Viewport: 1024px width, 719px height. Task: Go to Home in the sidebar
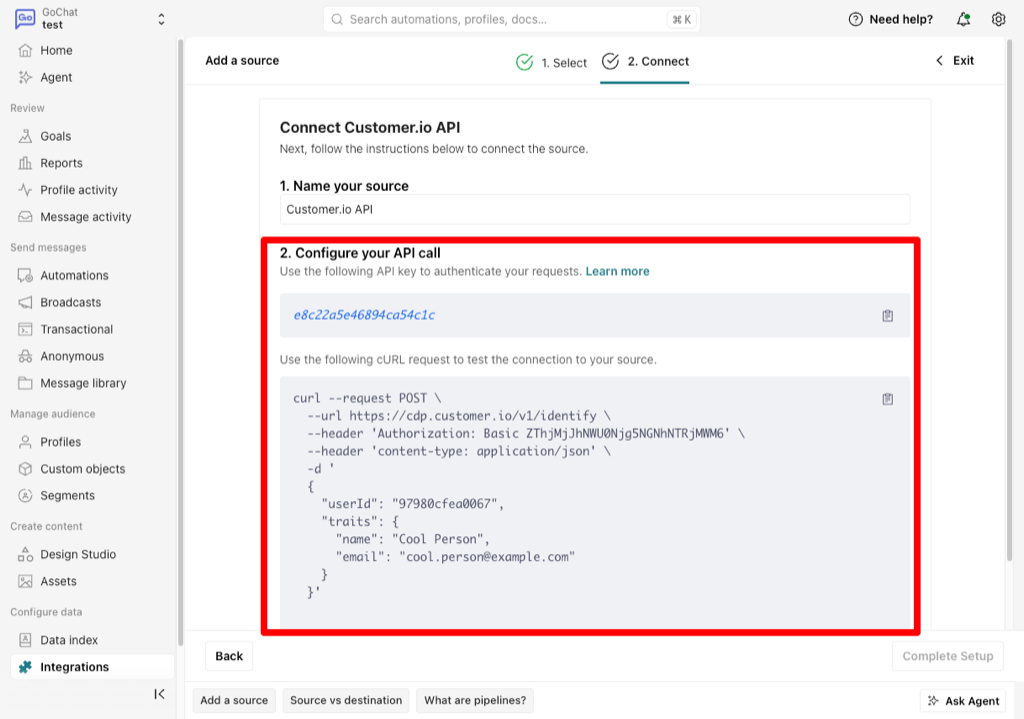click(x=56, y=50)
